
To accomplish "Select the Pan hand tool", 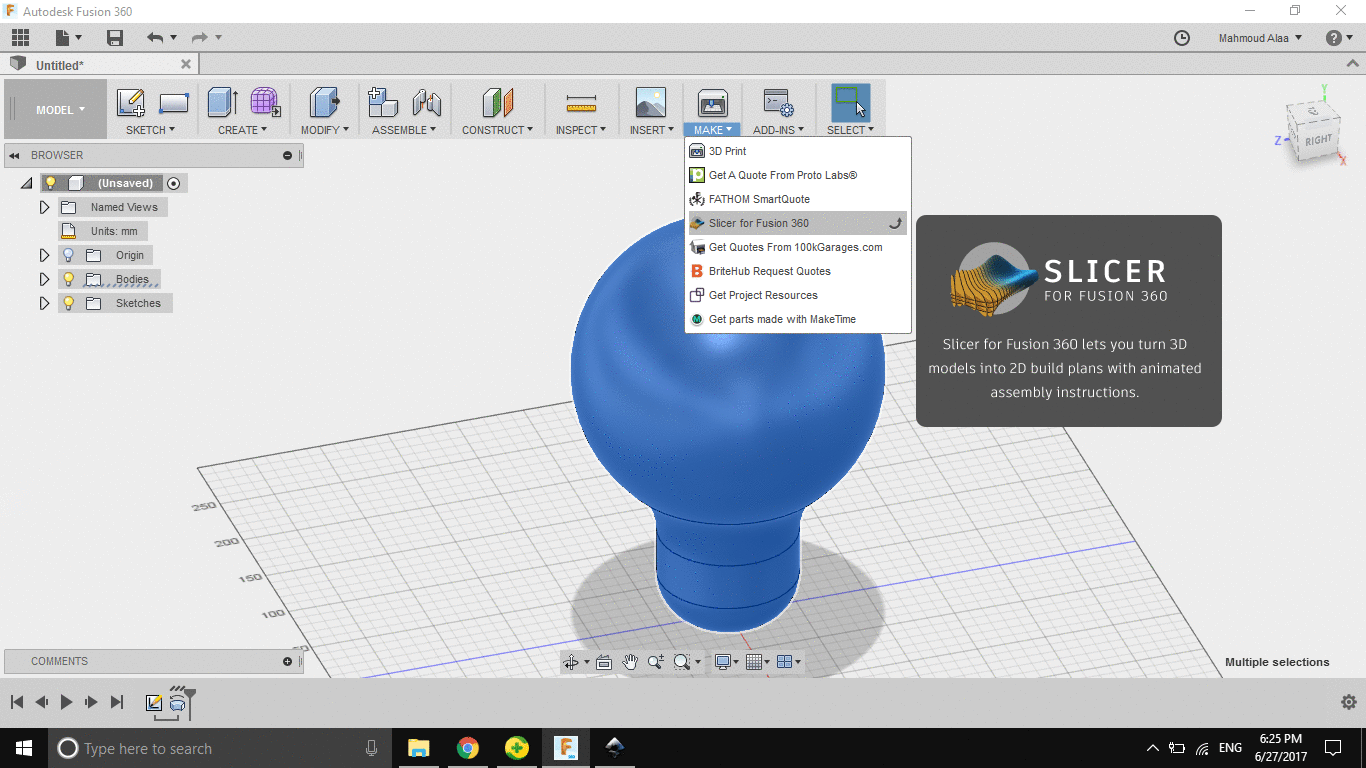I will 630,662.
